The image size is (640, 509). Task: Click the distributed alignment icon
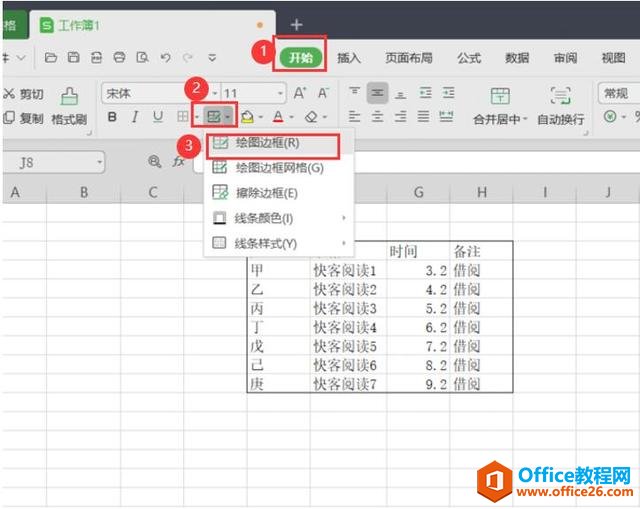[446, 117]
